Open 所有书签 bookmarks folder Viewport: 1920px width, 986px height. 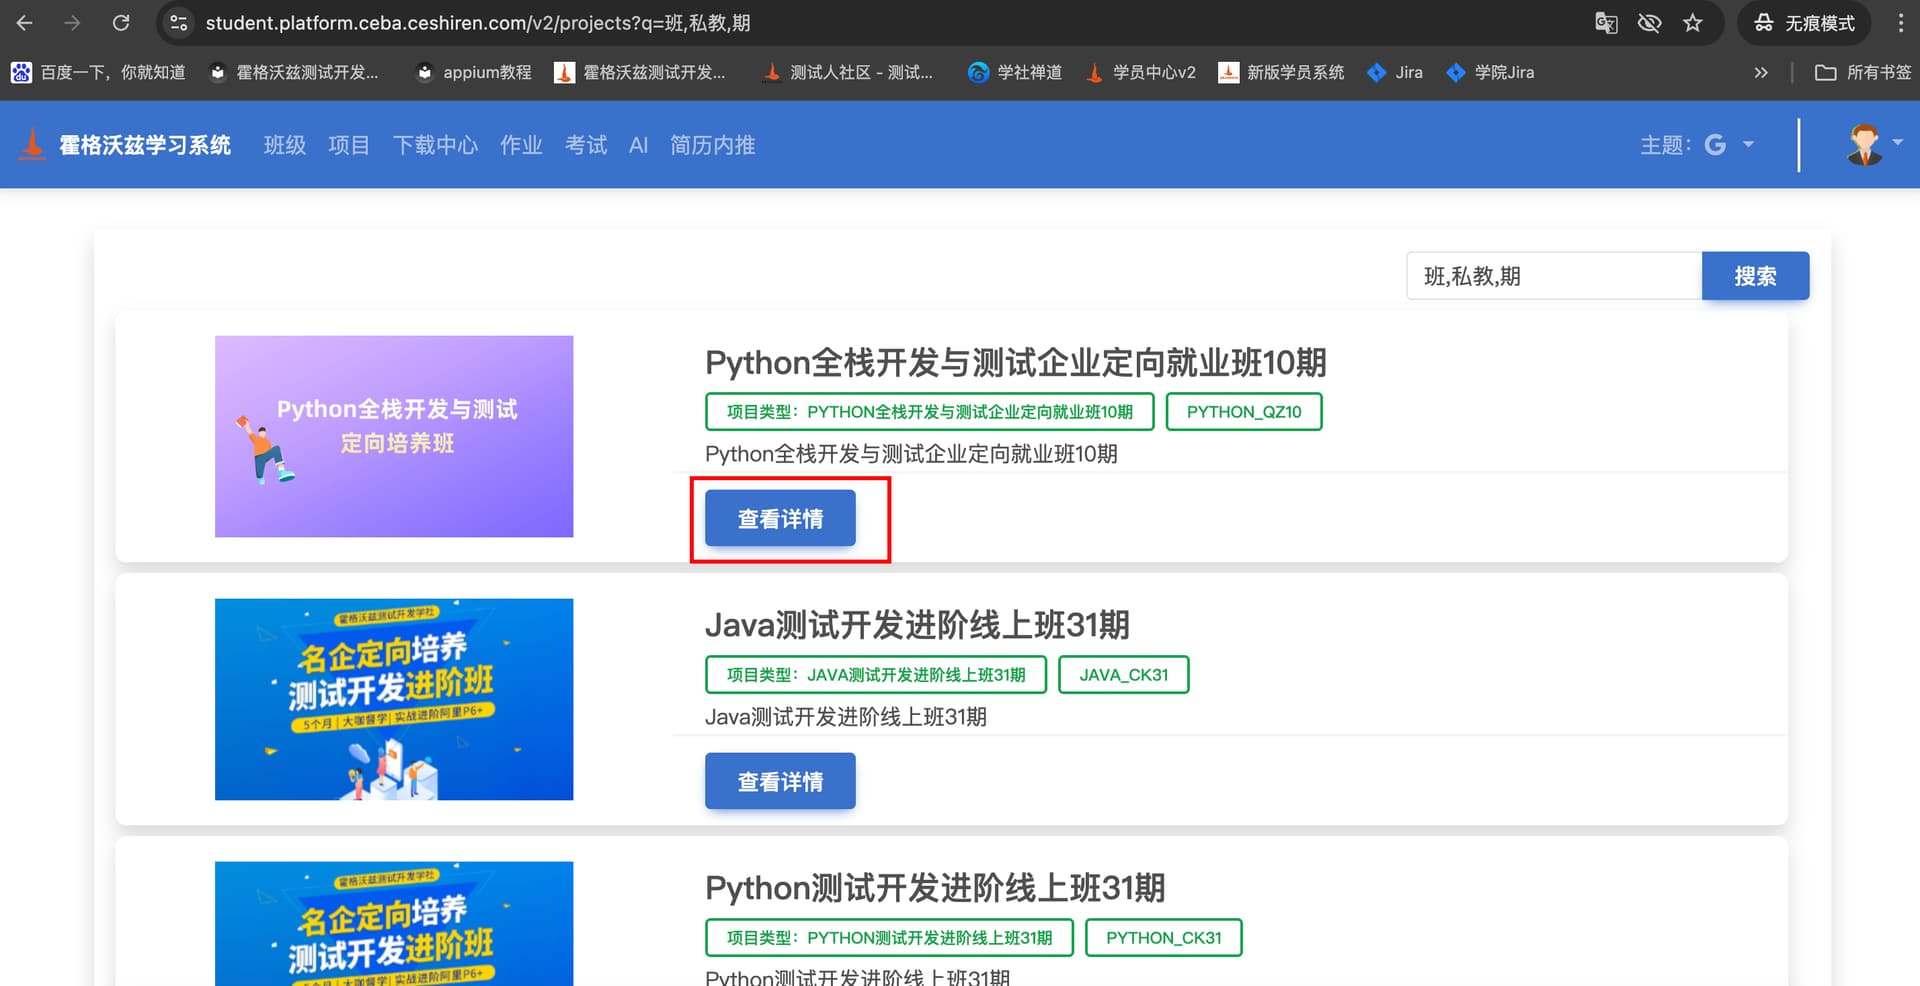point(1863,72)
